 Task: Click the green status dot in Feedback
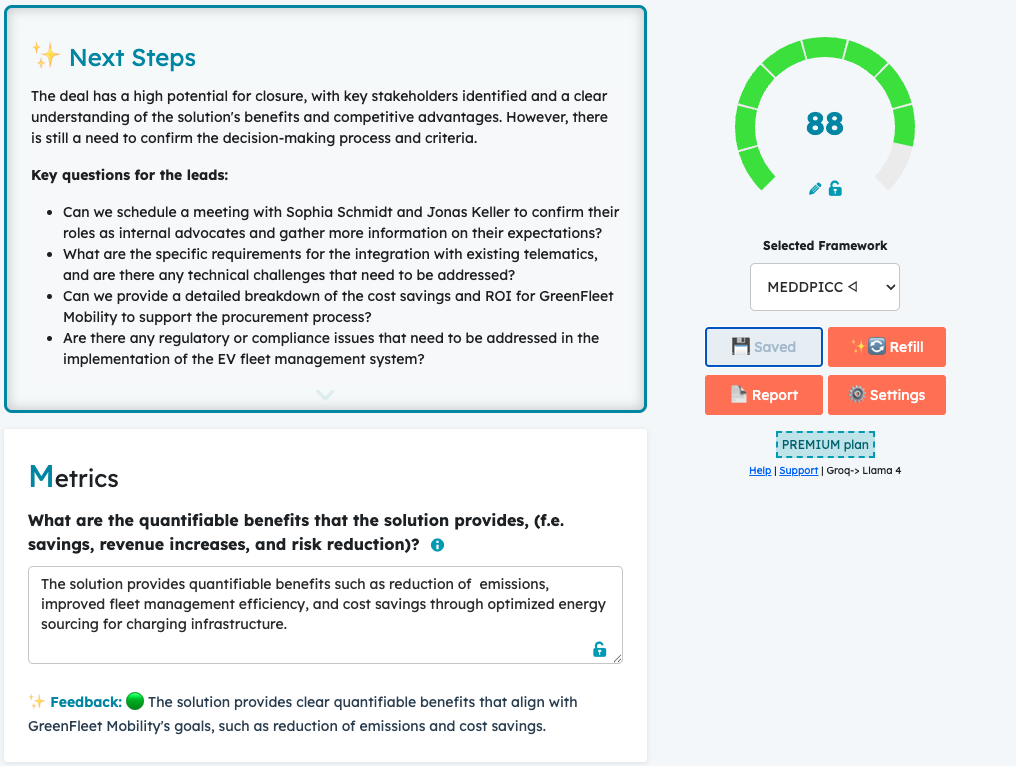pyautogui.click(x=135, y=701)
